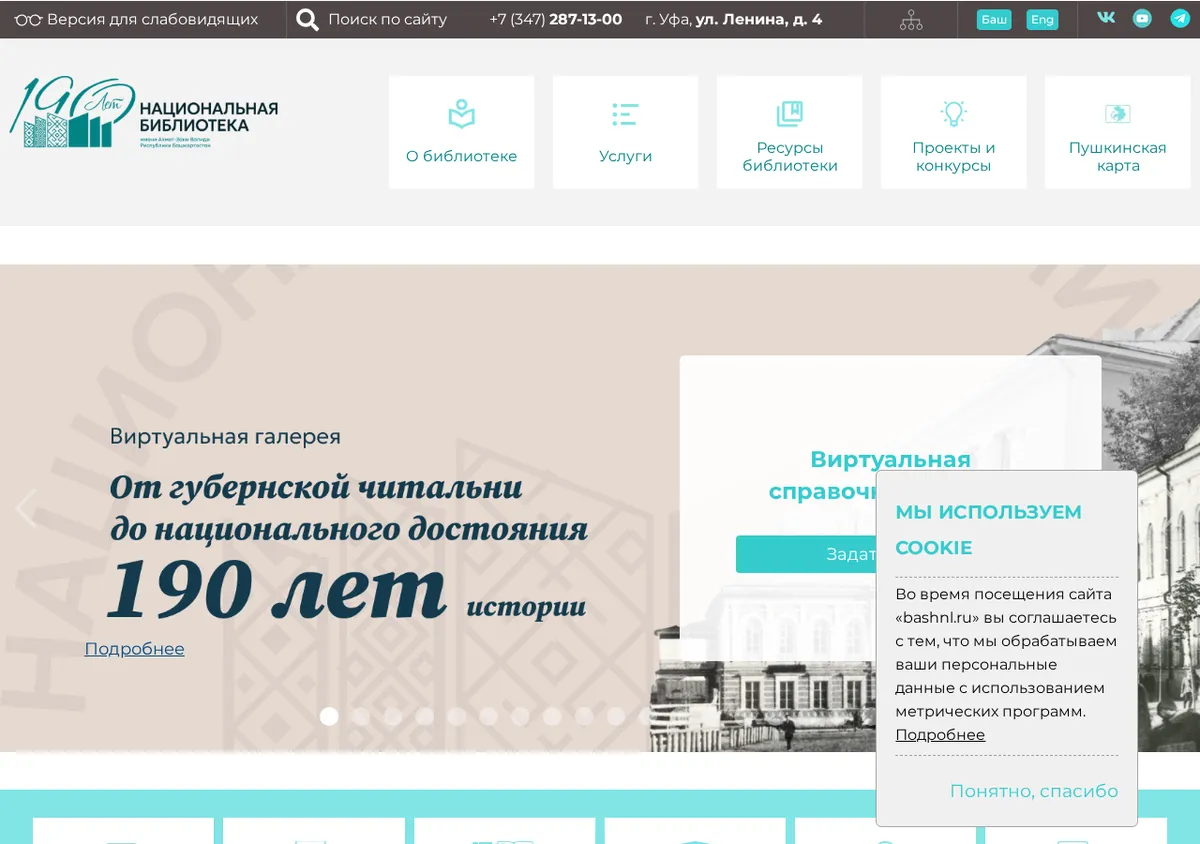Open the Услуги menu
The width and height of the screenshot is (1200, 844).
(x=625, y=132)
